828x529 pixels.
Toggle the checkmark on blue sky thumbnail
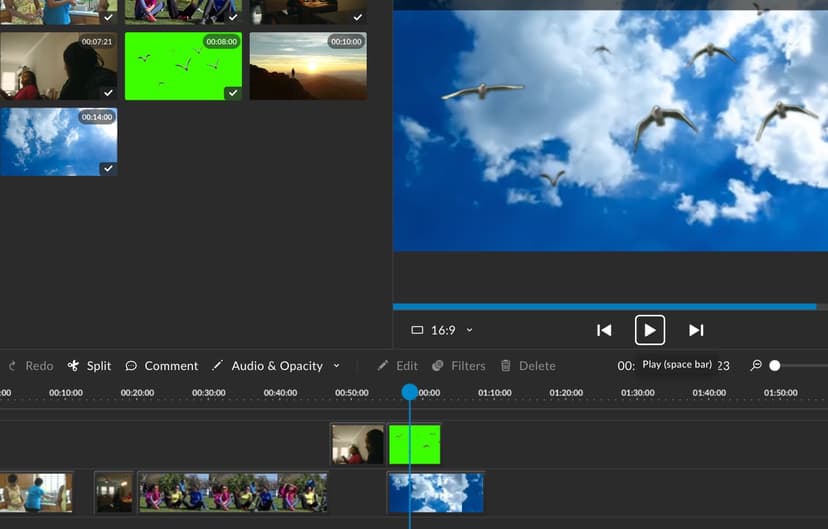(108, 168)
